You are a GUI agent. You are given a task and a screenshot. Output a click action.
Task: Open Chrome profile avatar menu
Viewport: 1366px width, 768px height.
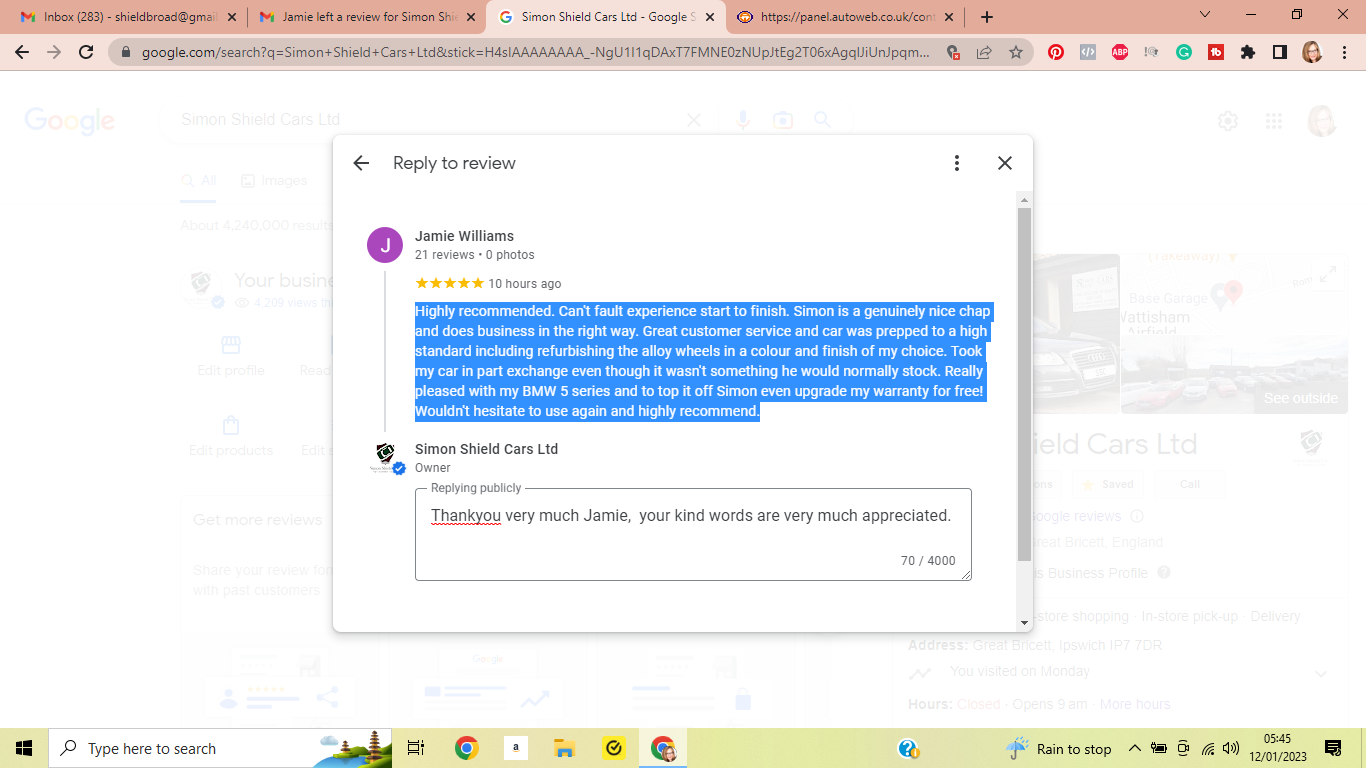click(1312, 53)
